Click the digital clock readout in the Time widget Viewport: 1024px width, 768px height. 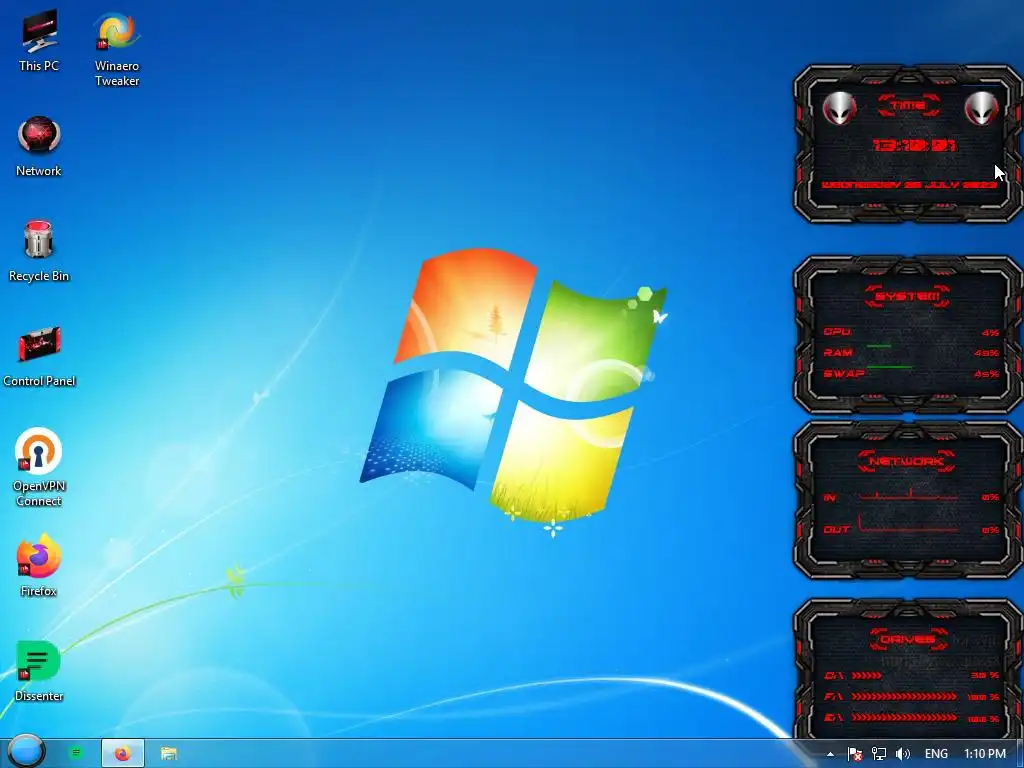[915, 145]
